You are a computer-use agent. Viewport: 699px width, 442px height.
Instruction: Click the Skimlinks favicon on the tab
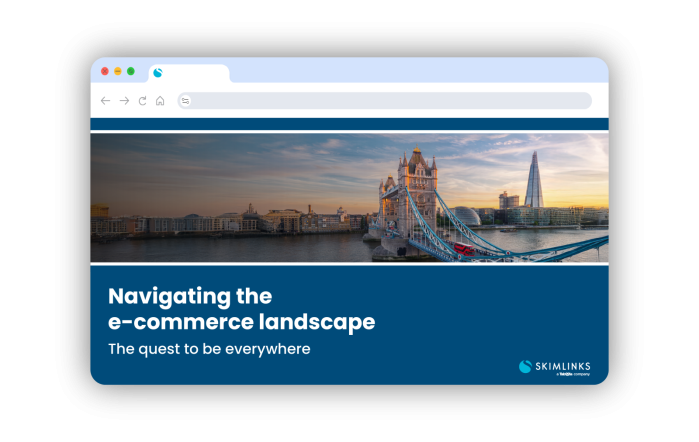click(158, 72)
